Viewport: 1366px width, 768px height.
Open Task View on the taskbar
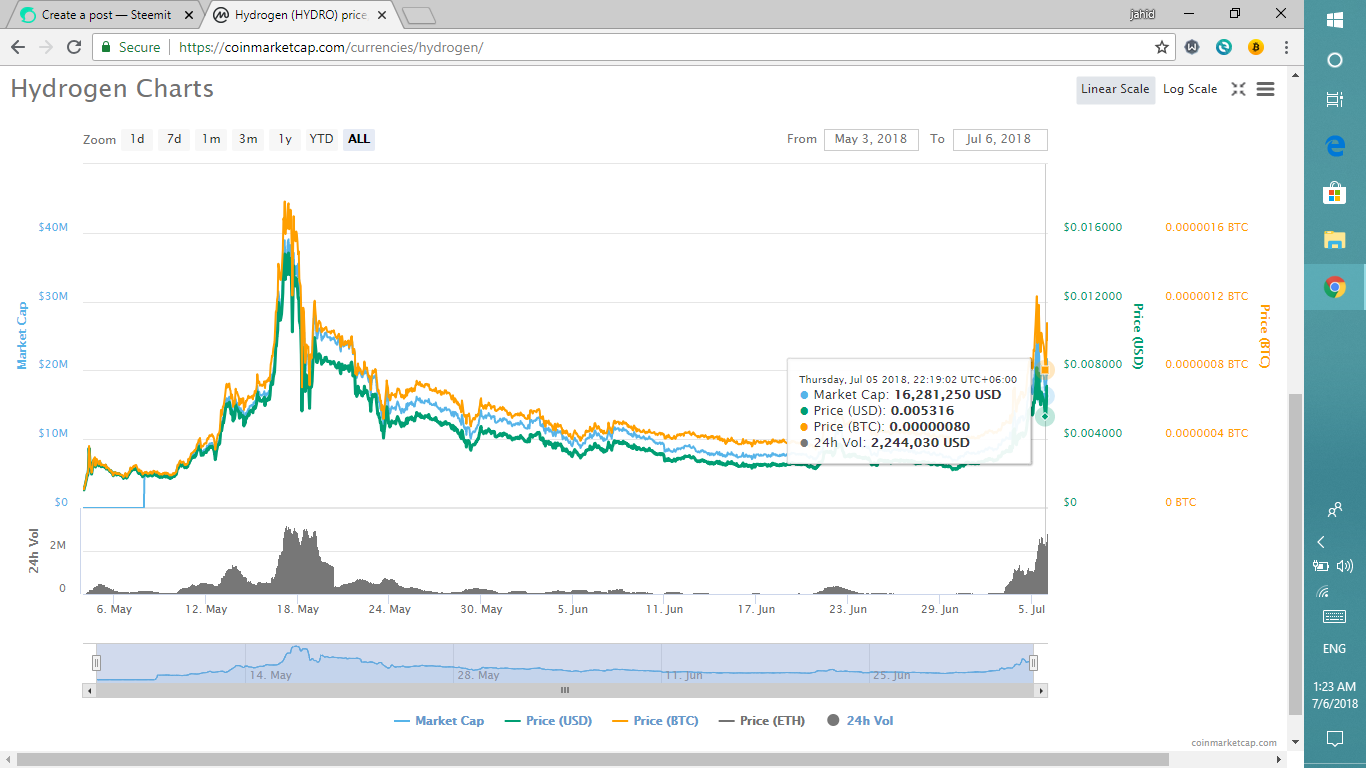[1334, 100]
